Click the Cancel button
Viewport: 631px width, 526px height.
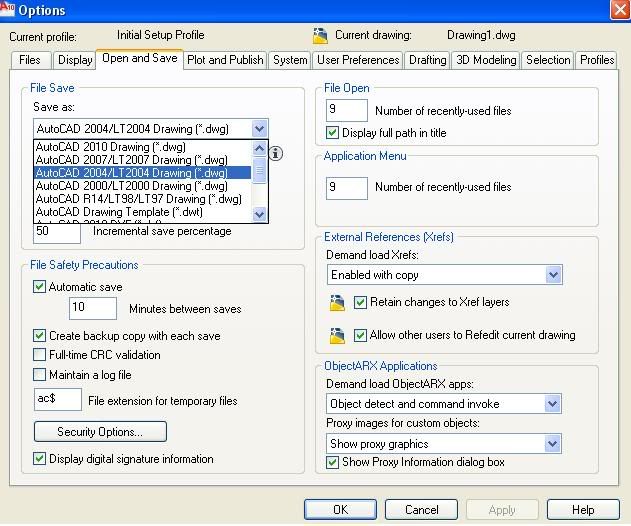[x=421, y=509]
